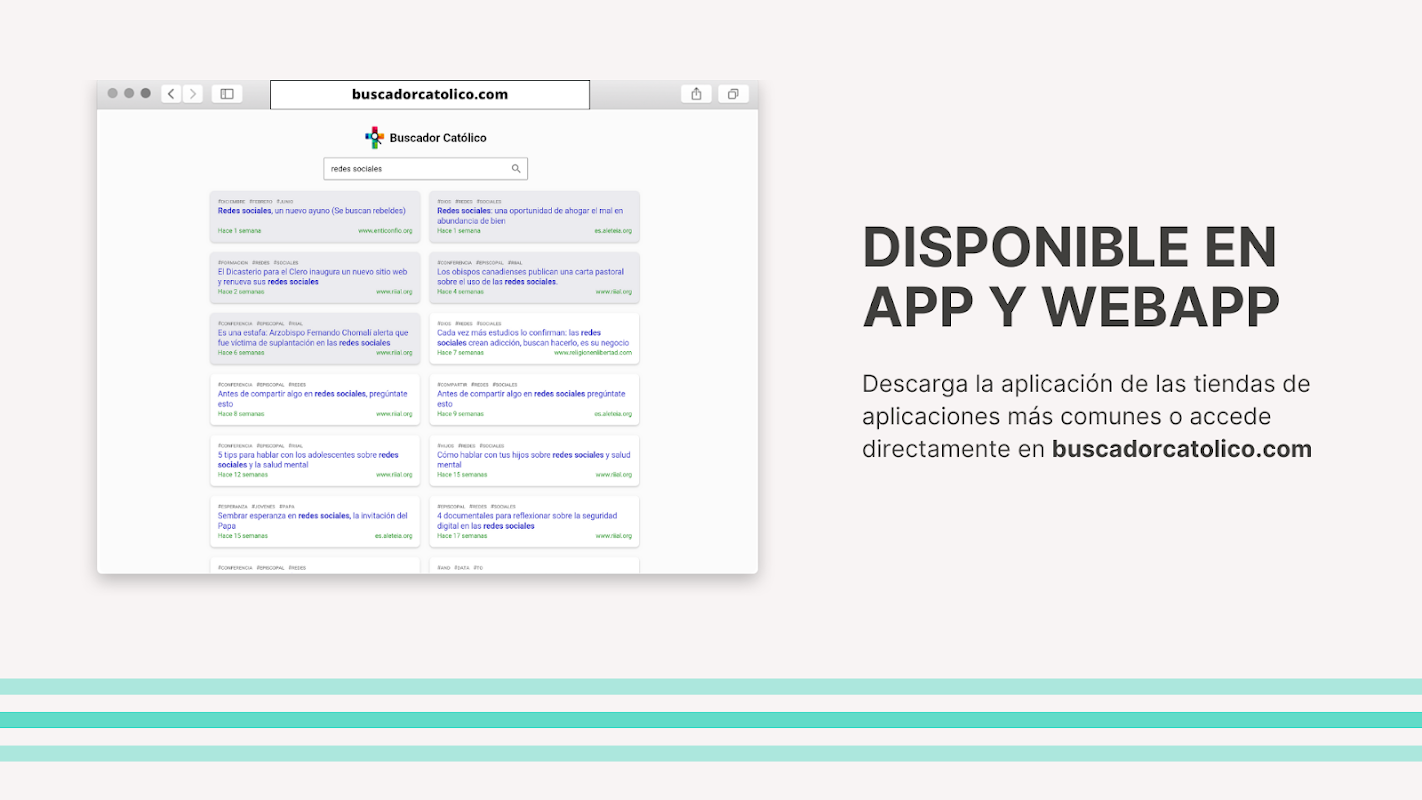Click 'Hace 7 semanas' timestamp
The height and width of the screenshot is (800, 1422).
click(460, 352)
